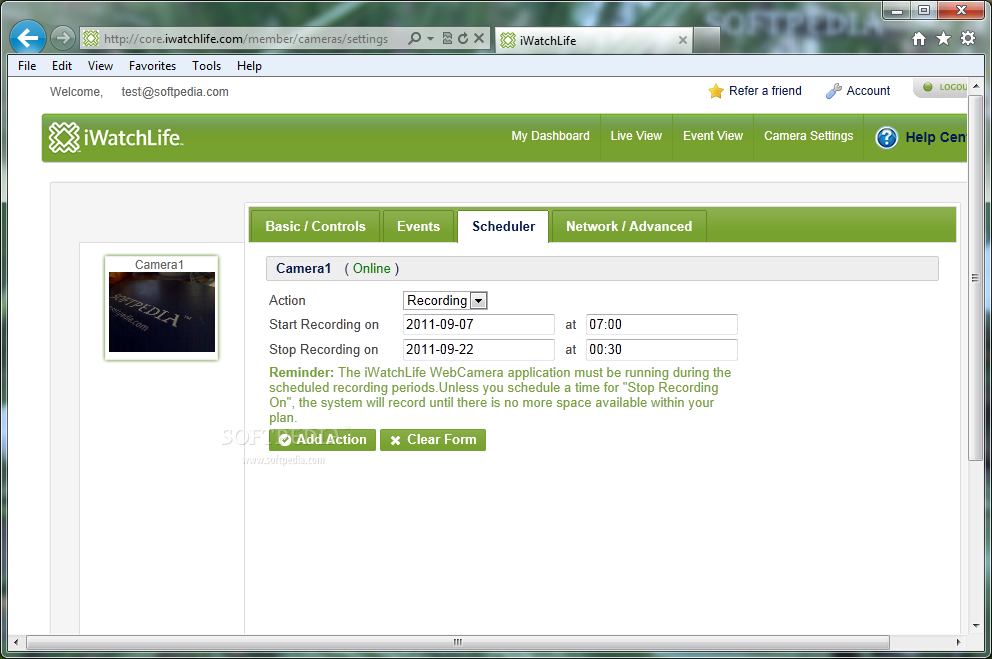Select the iWatchLife browser tab
This screenshot has height=659, width=992.
point(594,40)
